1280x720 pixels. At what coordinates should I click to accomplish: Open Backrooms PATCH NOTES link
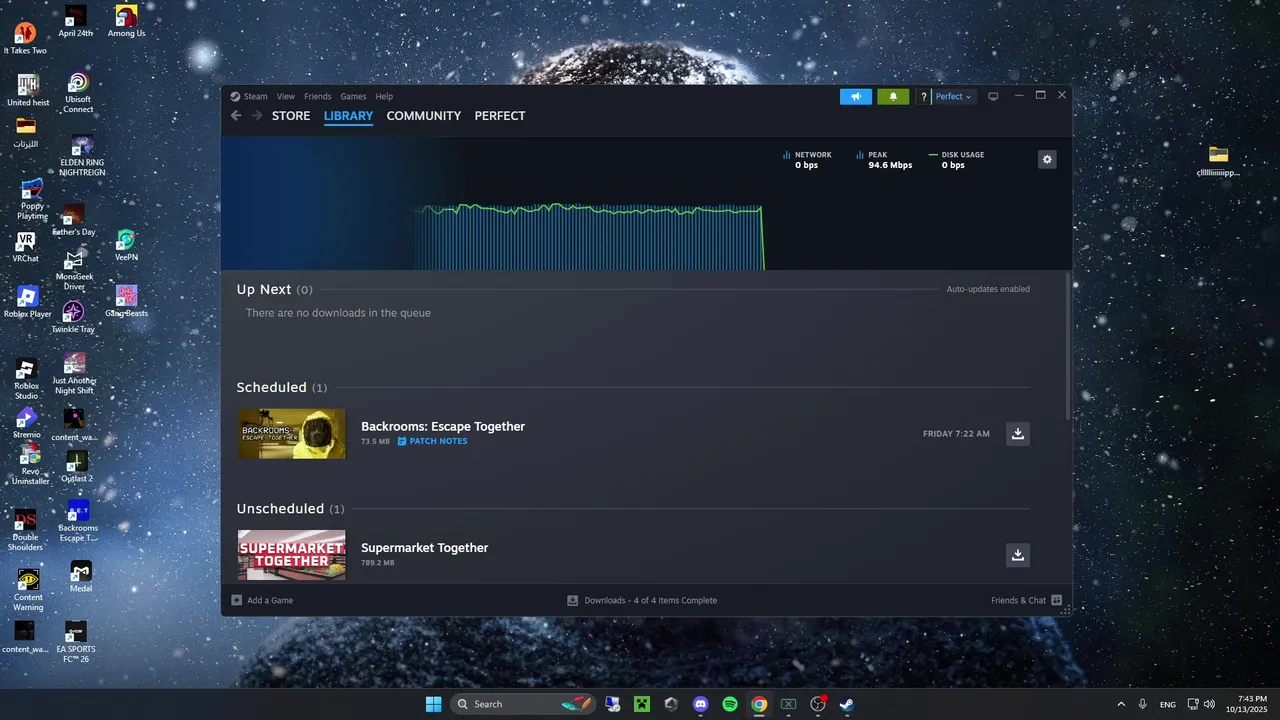[x=432, y=441]
